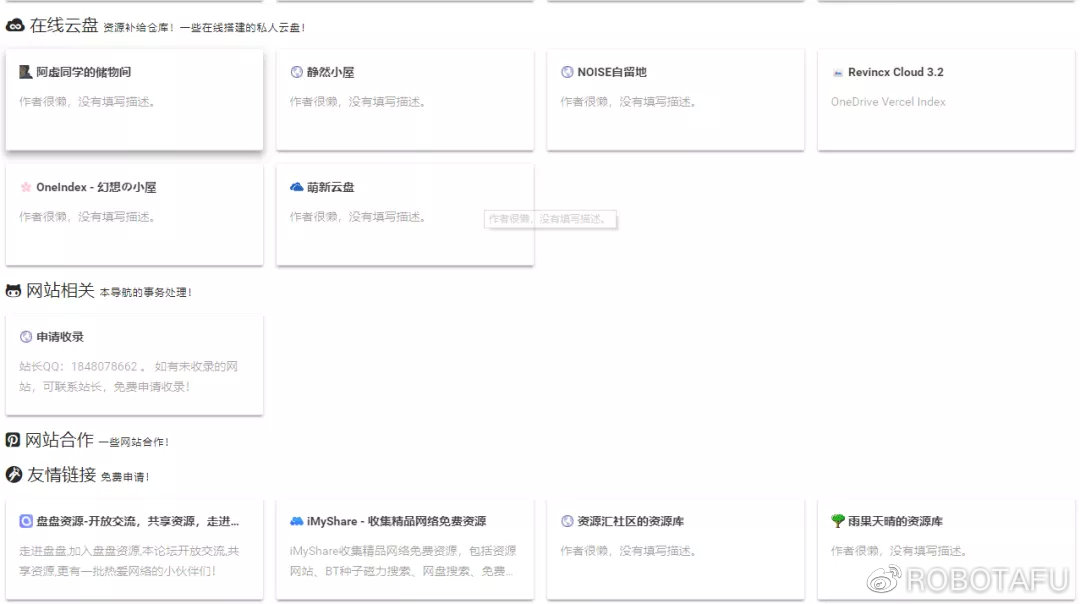Click the 盘盘资源 blue square icon
This screenshot has height=604, width=1080.
[x=25, y=521]
